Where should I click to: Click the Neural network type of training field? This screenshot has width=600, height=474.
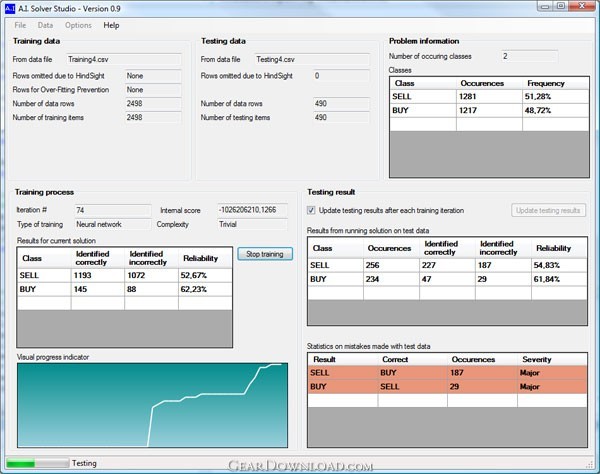tap(112, 224)
